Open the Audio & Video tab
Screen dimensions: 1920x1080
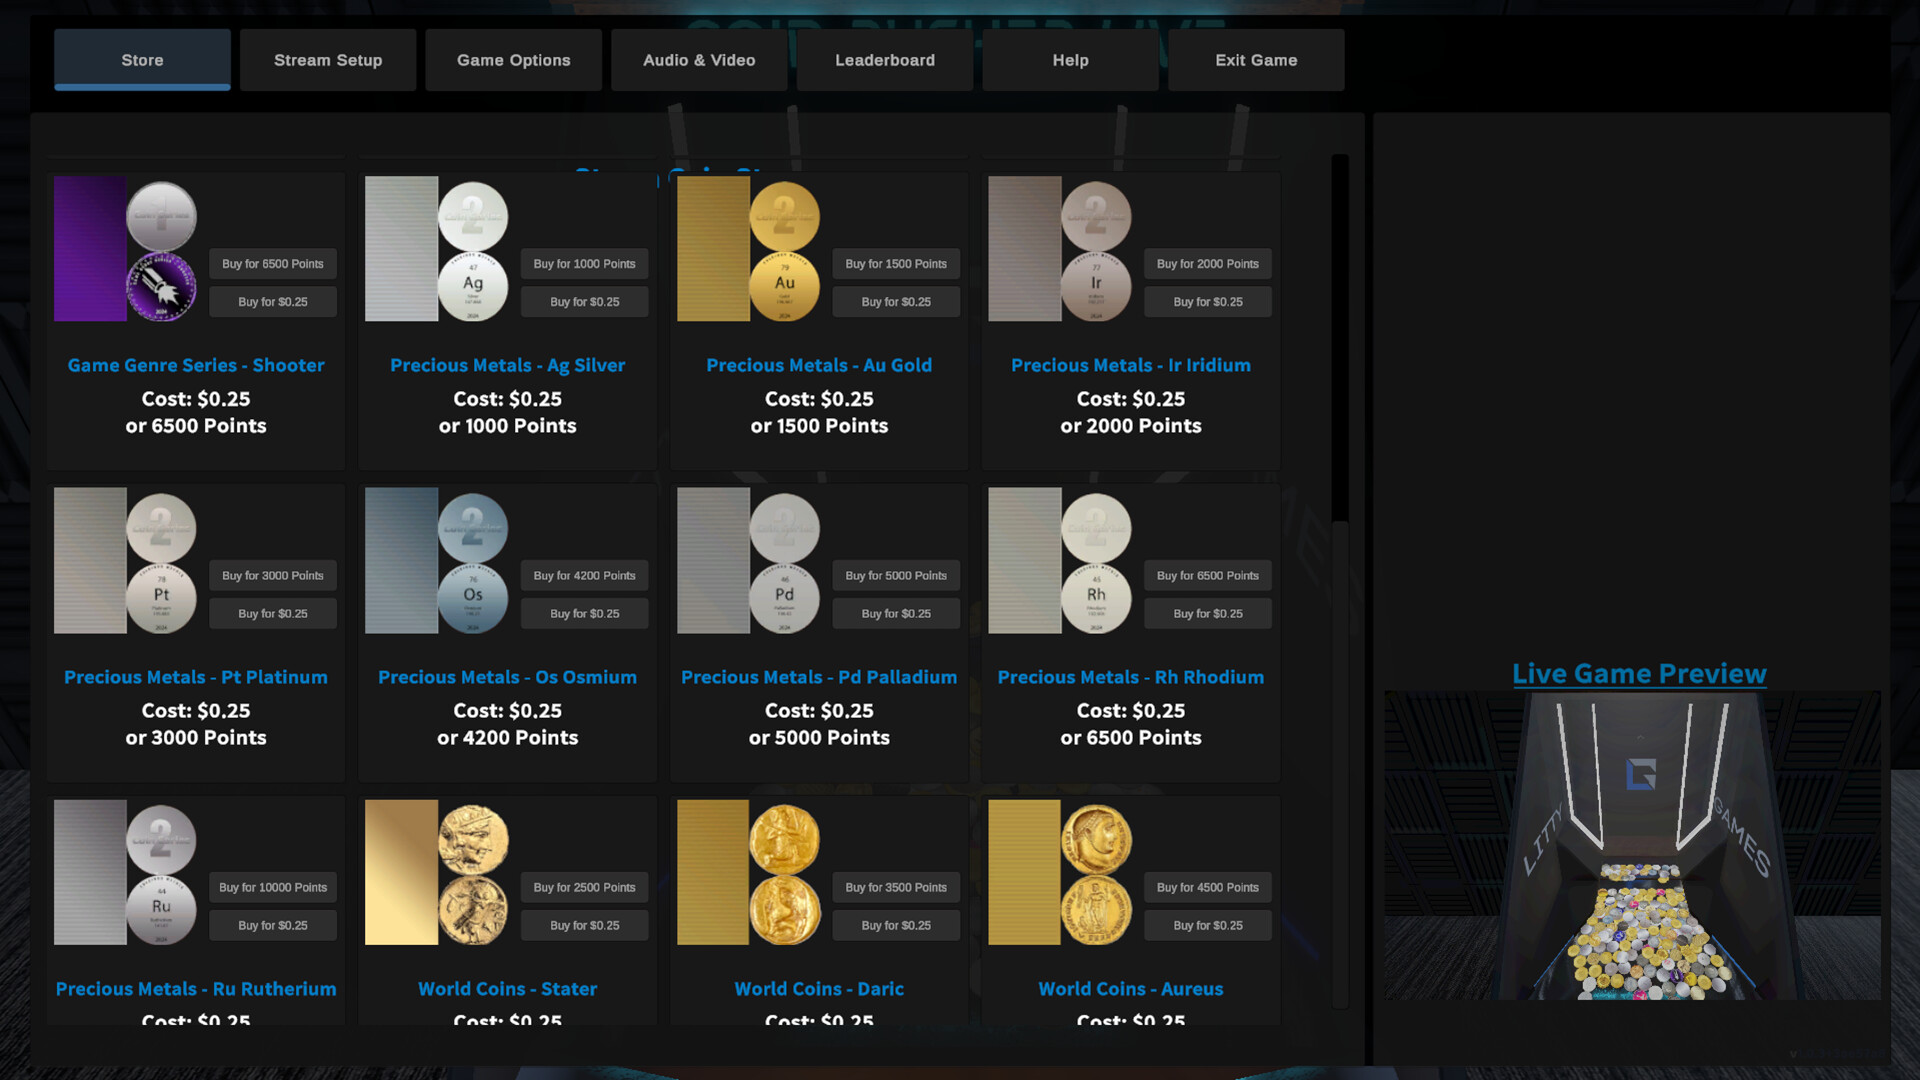(x=699, y=60)
